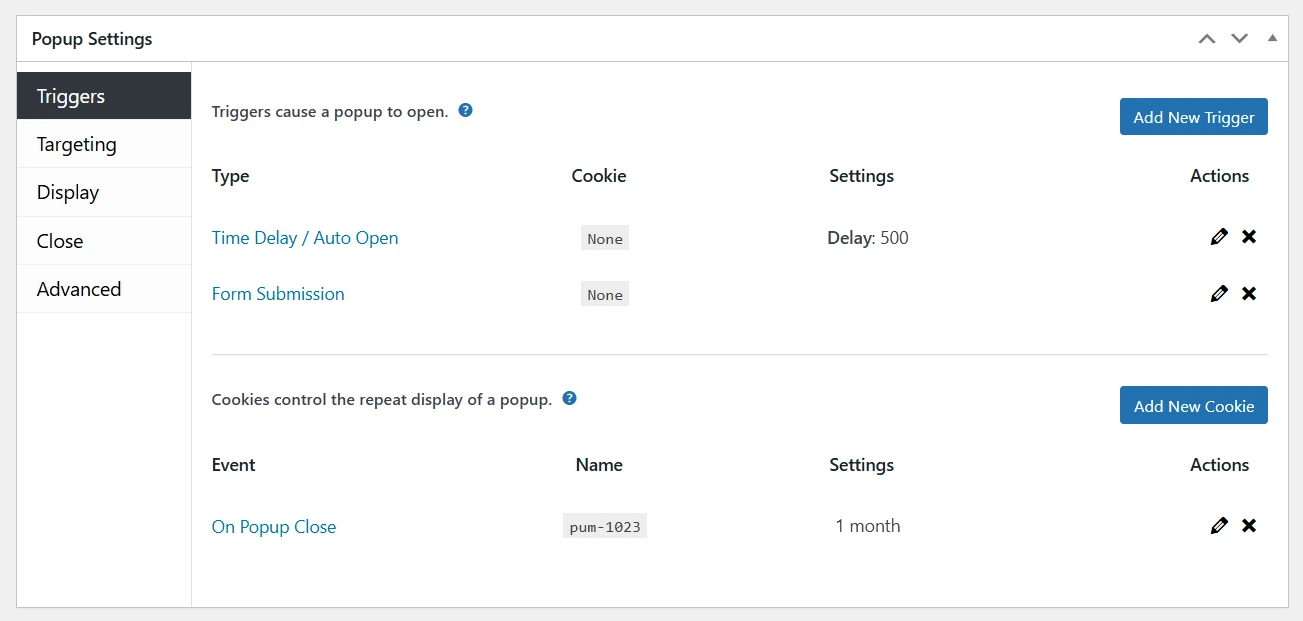Edit the Form Submission trigger with pencil icon
Image resolution: width=1303 pixels, height=621 pixels.
coord(1218,294)
